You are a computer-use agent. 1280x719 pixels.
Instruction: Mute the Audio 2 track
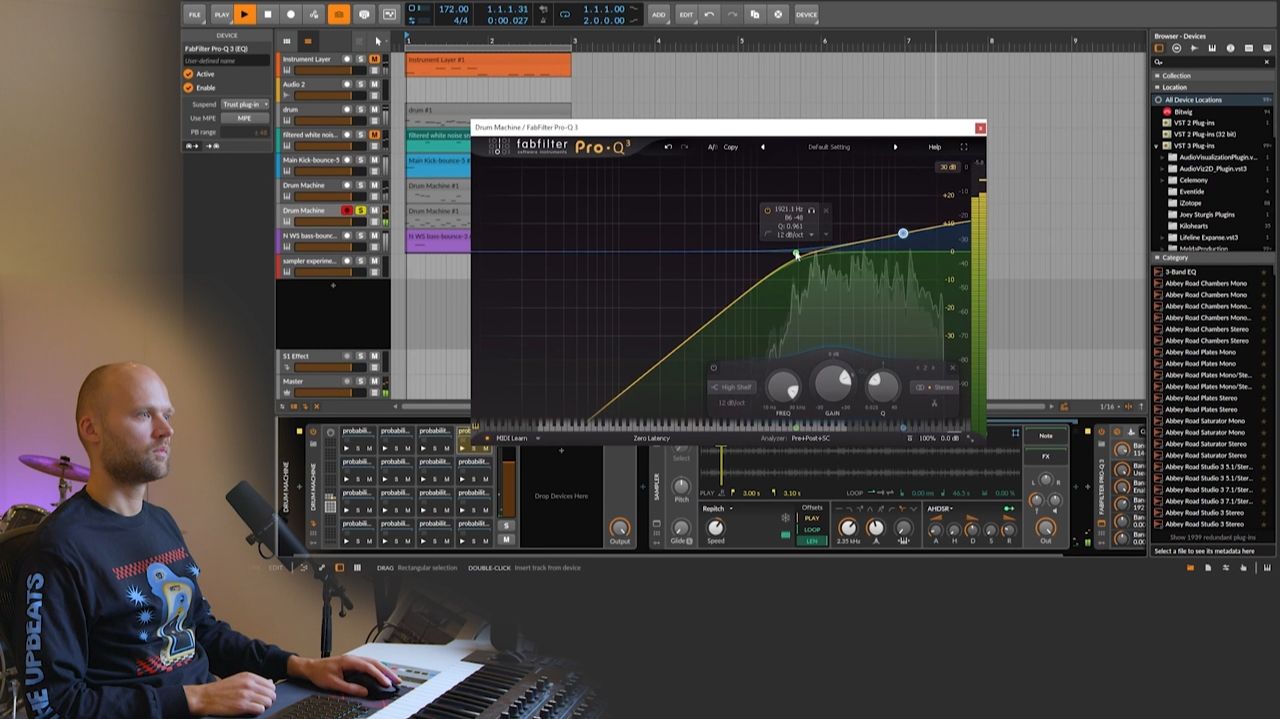coord(374,84)
